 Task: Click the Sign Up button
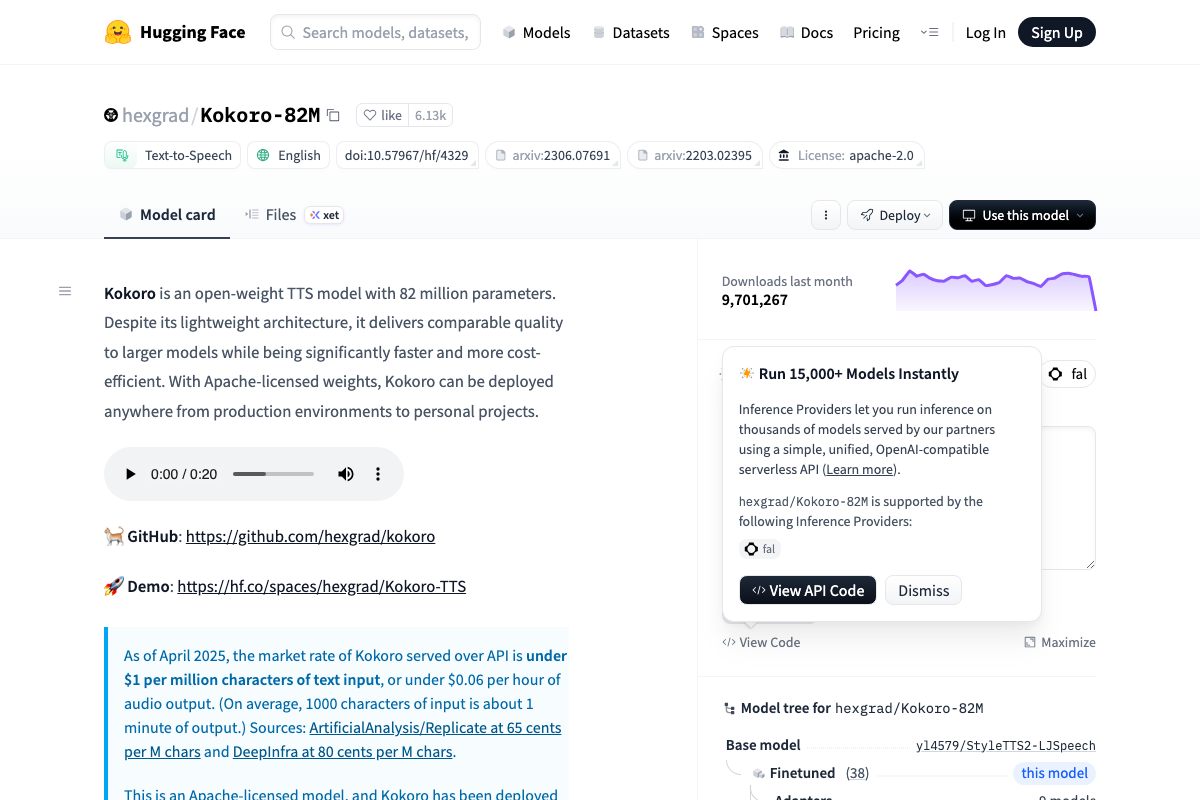[1057, 33]
